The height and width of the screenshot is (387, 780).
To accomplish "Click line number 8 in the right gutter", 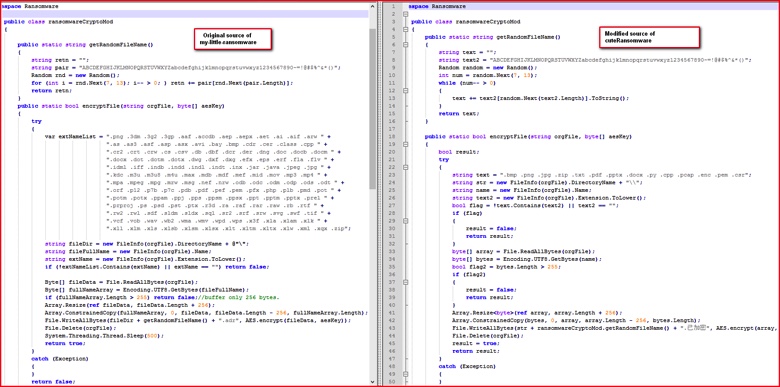I will click(x=393, y=60).
